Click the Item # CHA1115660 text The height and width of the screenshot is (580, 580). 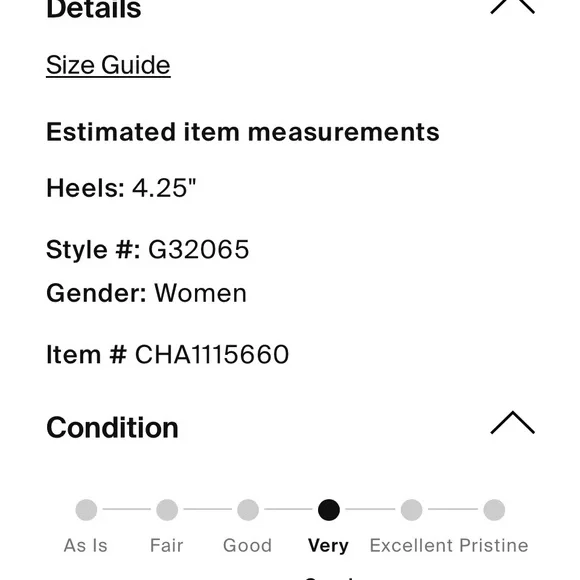pyautogui.click(x=168, y=354)
